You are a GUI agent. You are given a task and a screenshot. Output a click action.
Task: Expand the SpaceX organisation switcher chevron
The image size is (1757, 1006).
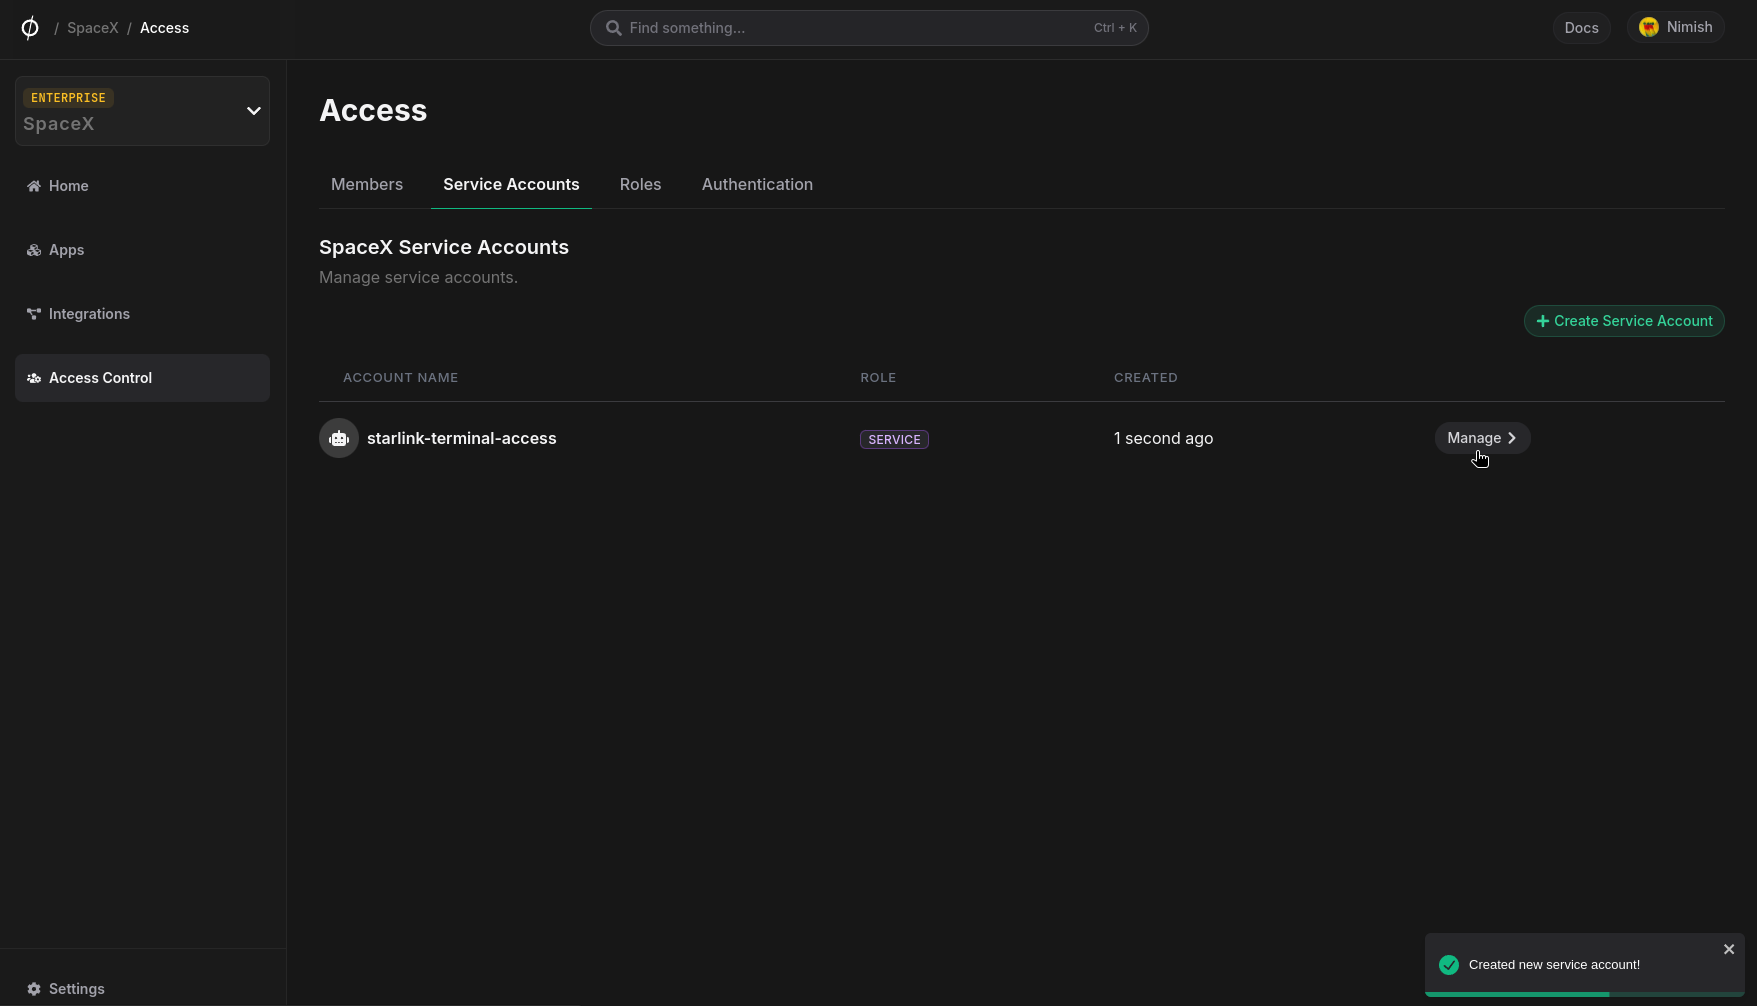254,111
